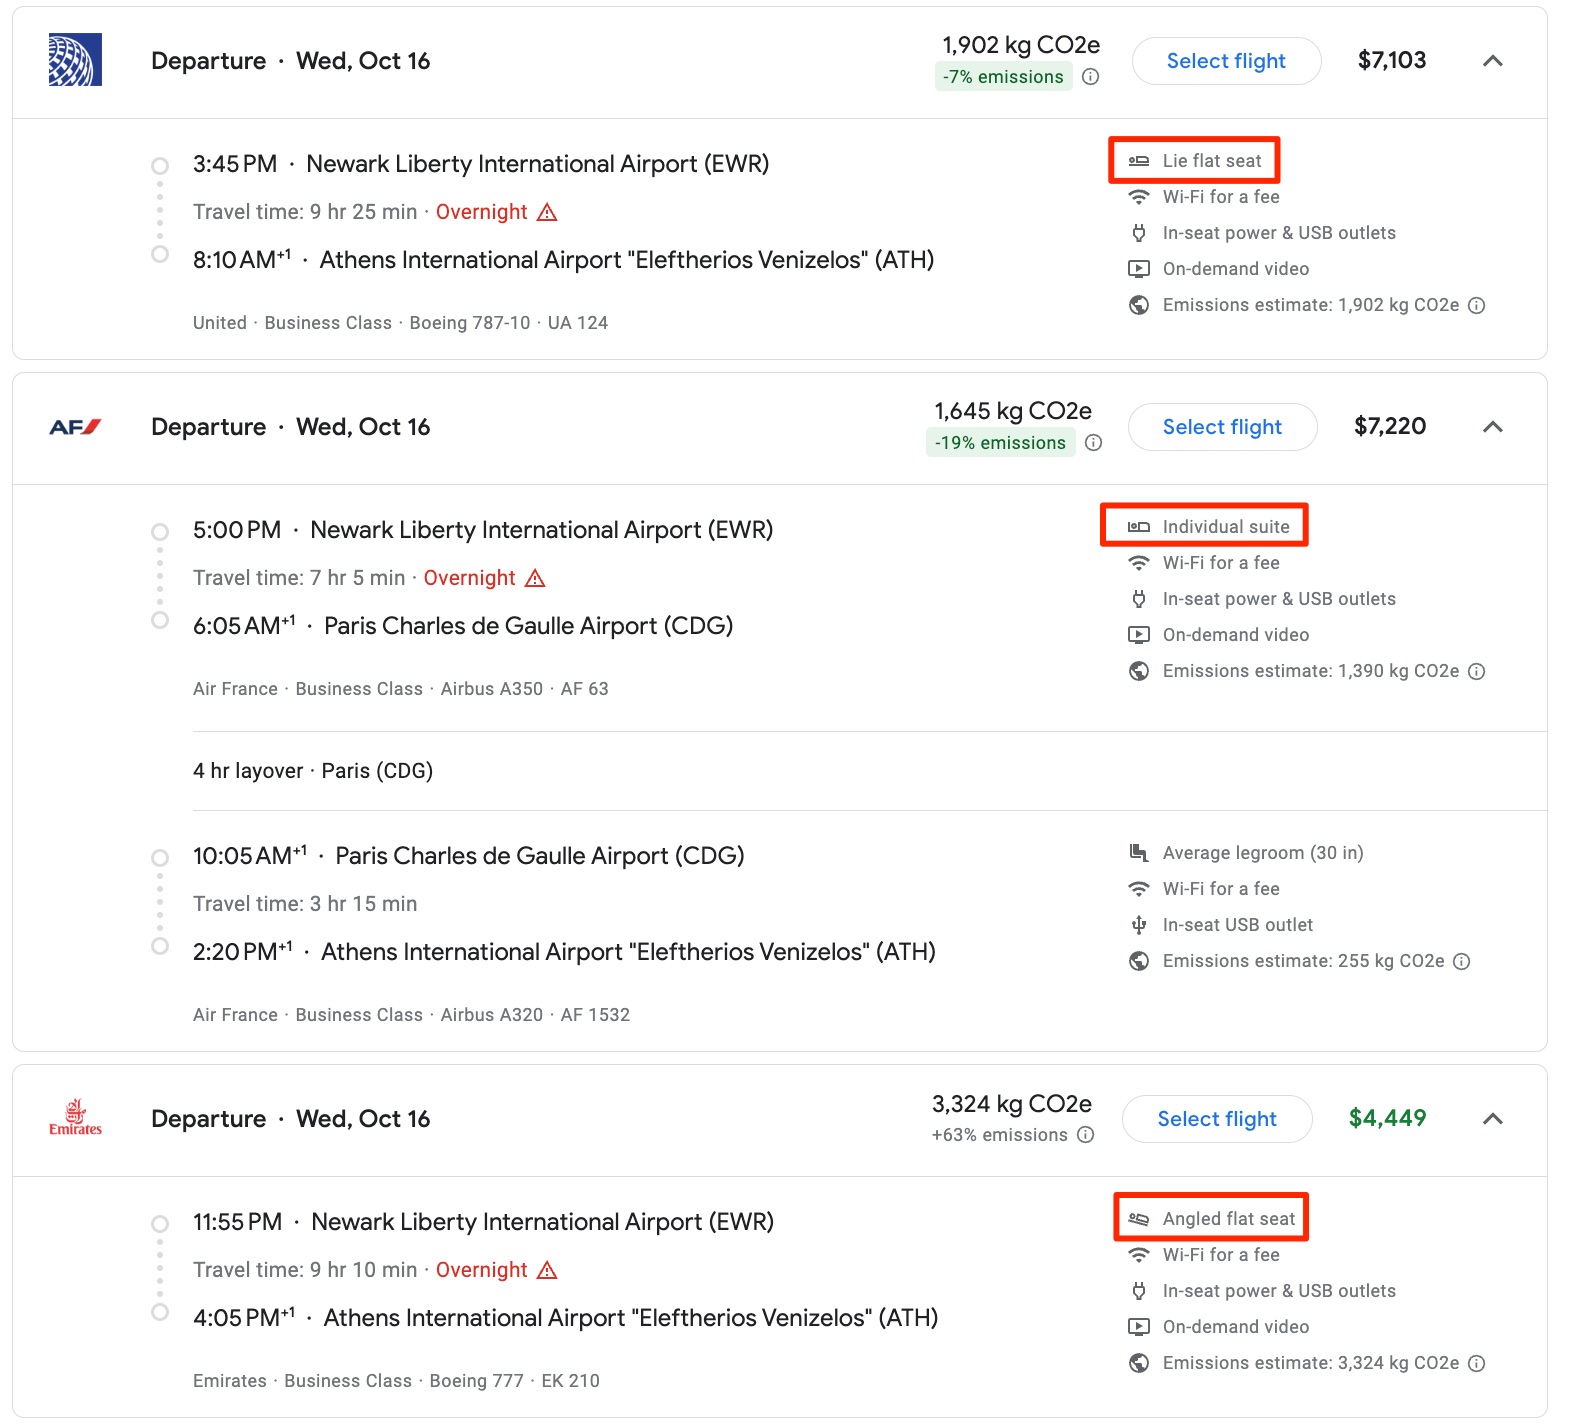This screenshot has height=1424, width=1578.
Task: Open info icon next to -7% emissions
Action: click(1091, 77)
